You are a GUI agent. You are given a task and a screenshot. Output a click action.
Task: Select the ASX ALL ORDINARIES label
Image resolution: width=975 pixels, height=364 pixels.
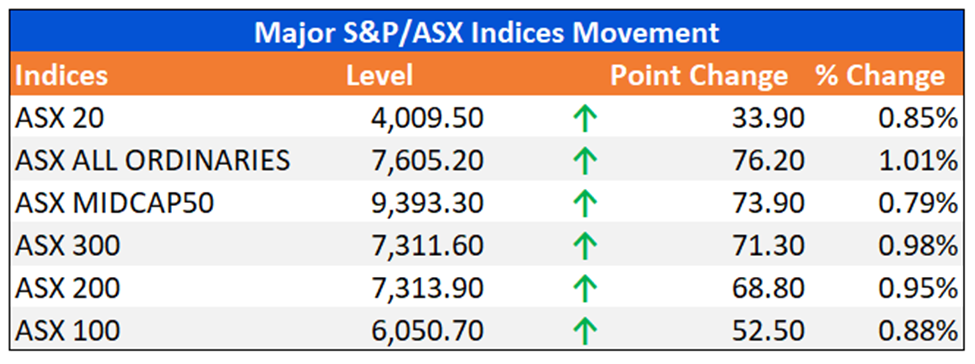pos(152,161)
